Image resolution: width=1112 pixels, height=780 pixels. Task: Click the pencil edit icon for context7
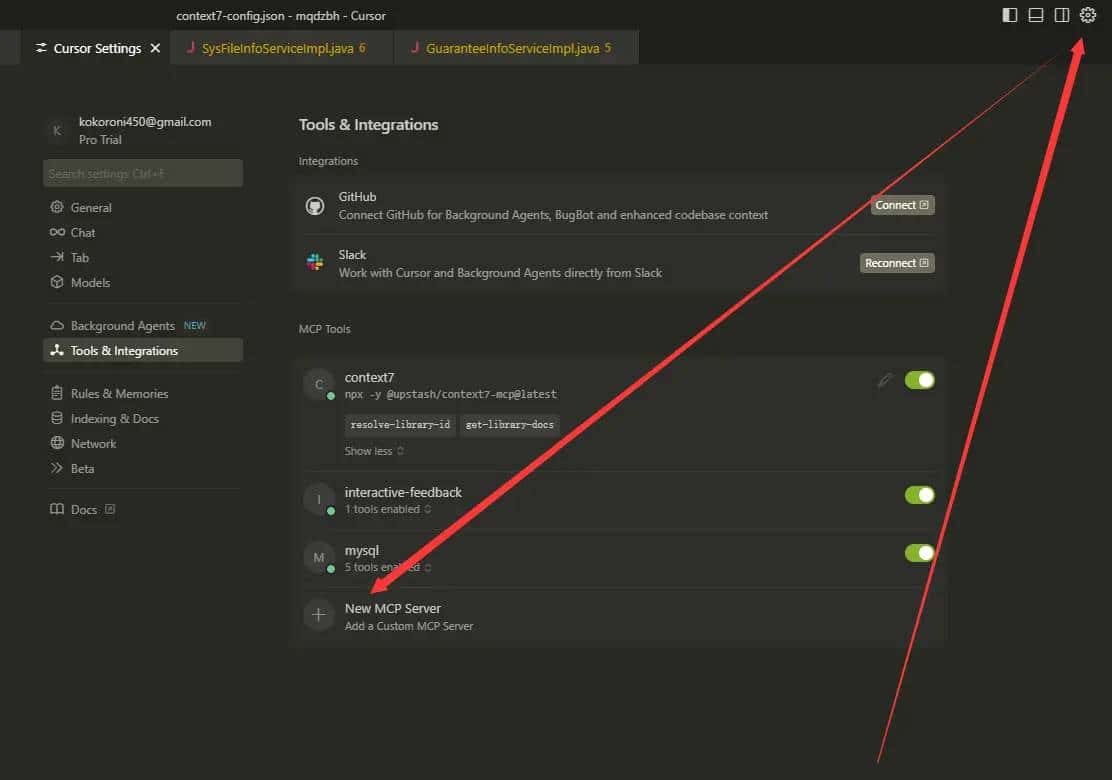(x=885, y=380)
